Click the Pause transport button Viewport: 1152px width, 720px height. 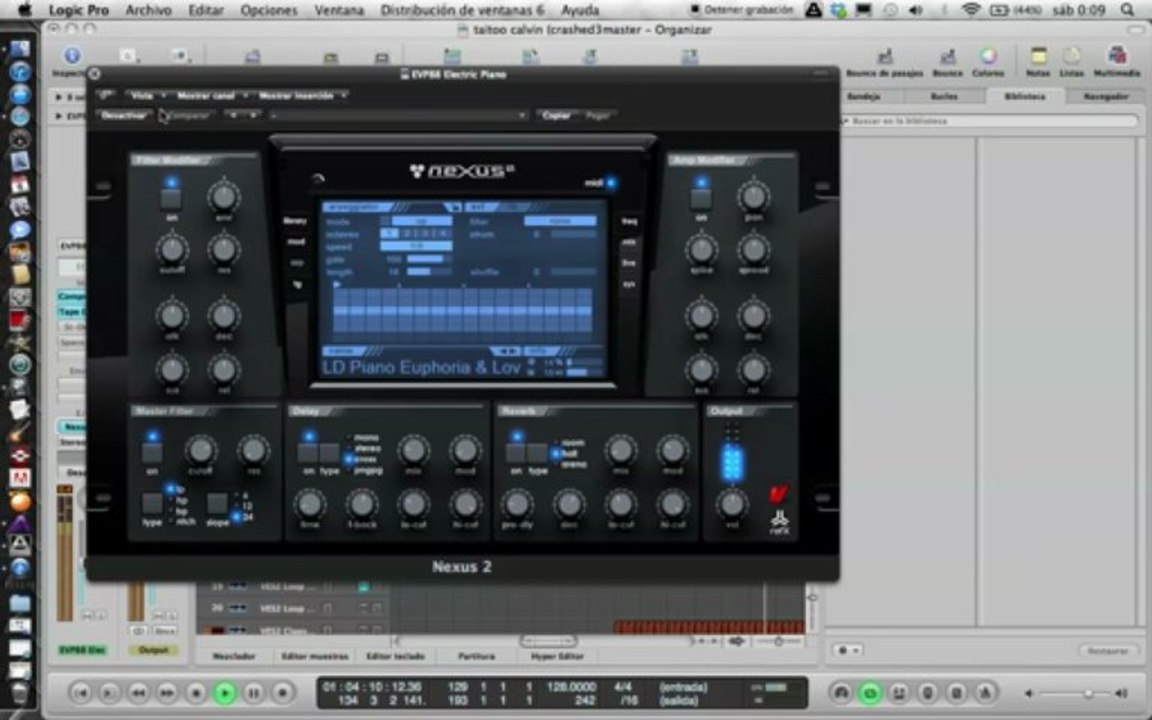point(253,693)
